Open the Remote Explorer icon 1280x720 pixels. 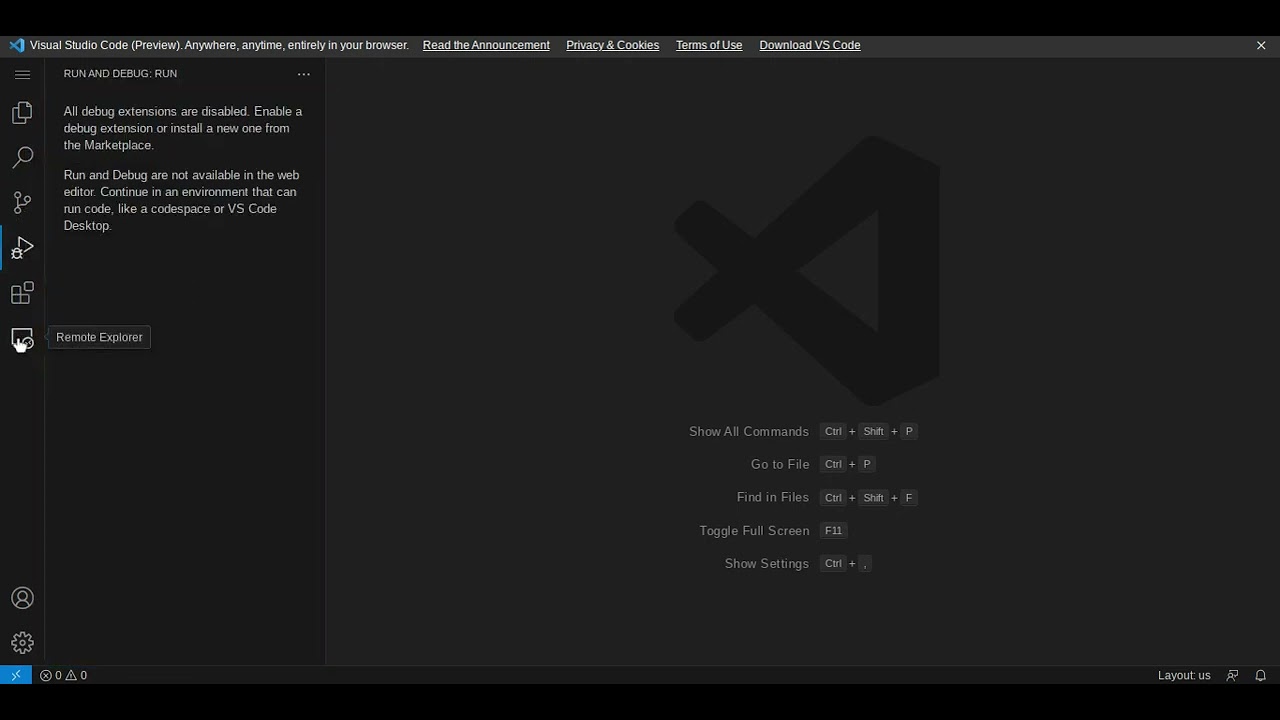[x=22, y=340]
